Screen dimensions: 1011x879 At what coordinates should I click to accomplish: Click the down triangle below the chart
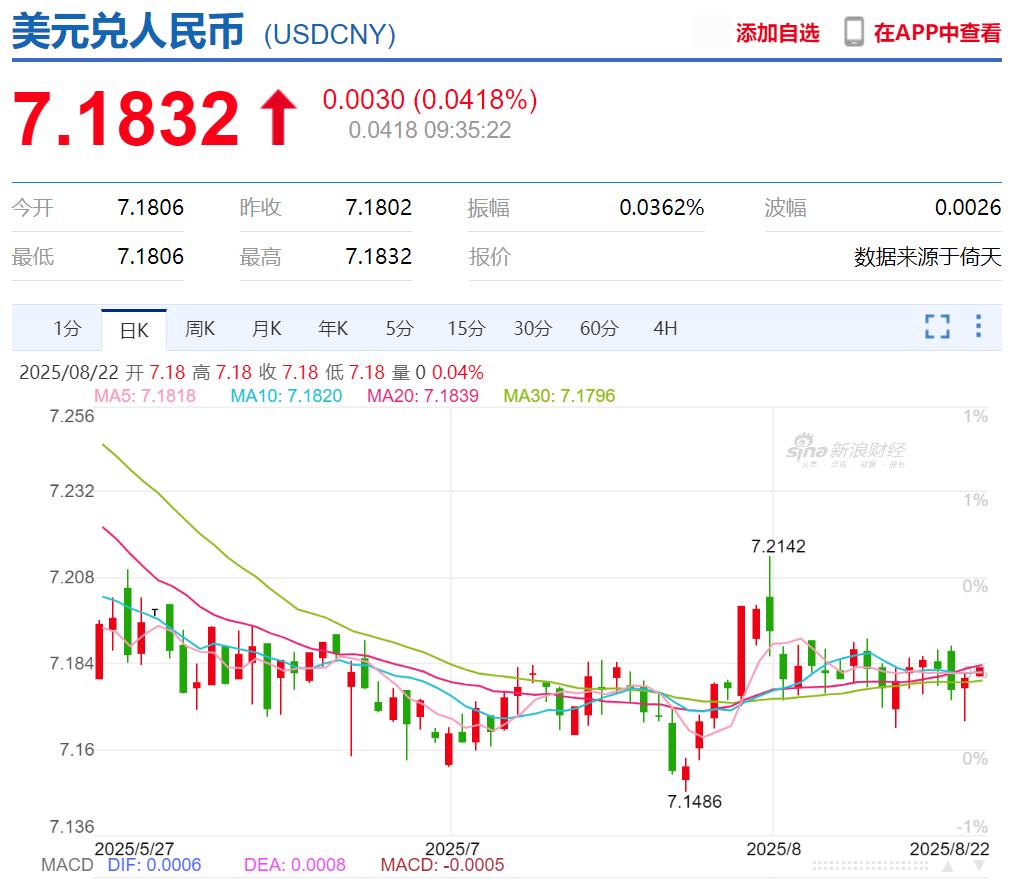(981, 868)
